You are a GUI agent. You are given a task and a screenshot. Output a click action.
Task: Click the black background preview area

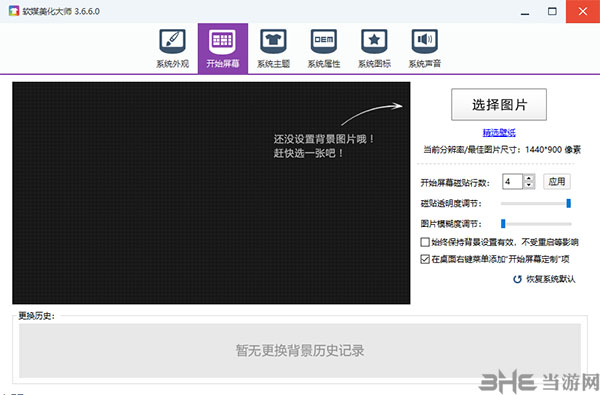[211, 193]
